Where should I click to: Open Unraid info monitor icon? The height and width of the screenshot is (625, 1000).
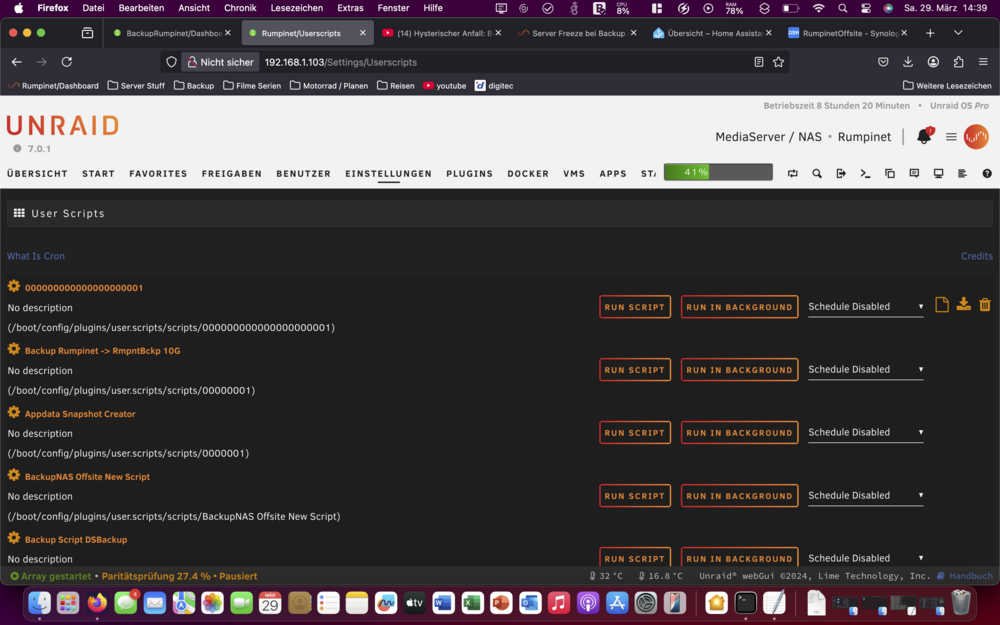click(938, 173)
